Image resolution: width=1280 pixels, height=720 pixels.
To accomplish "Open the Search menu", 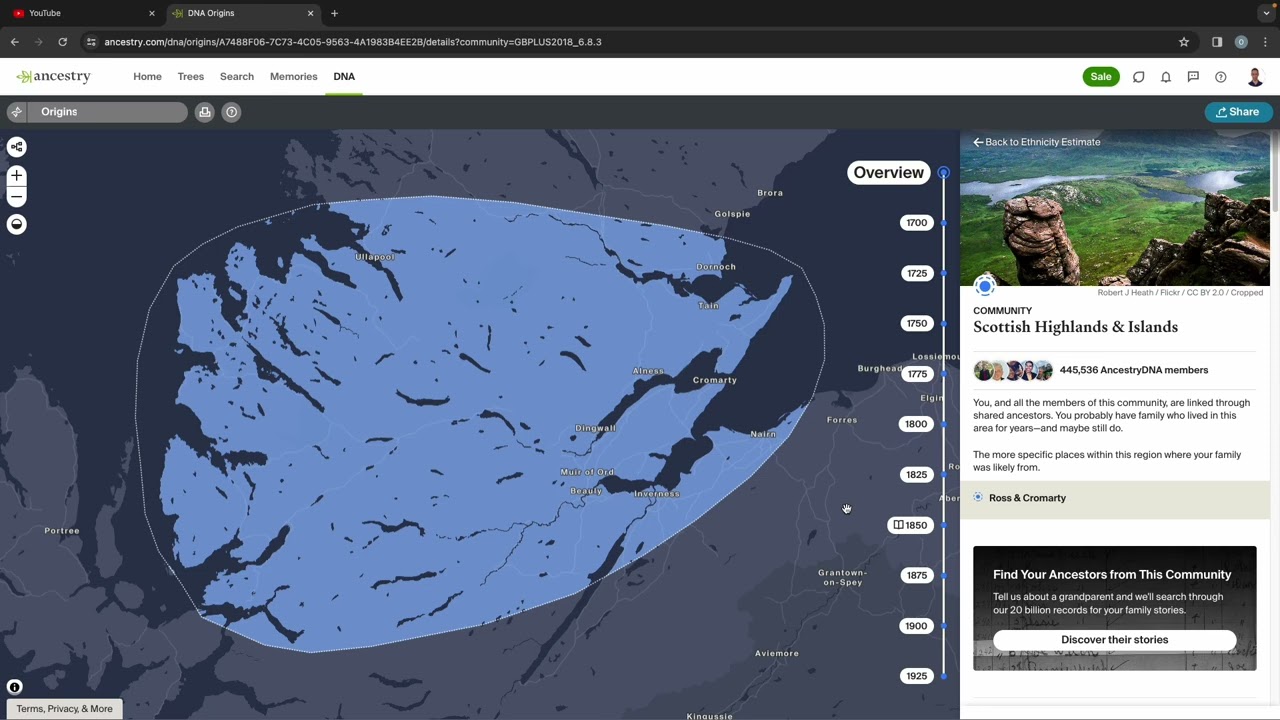I will (237, 77).
